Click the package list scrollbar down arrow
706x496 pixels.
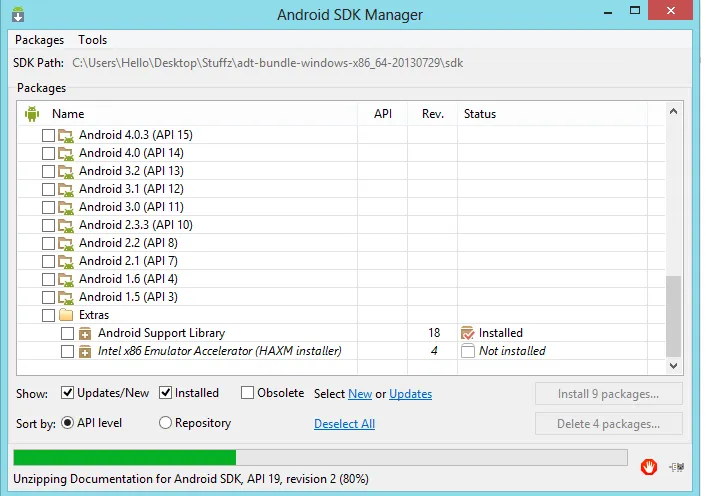(673, 366)
